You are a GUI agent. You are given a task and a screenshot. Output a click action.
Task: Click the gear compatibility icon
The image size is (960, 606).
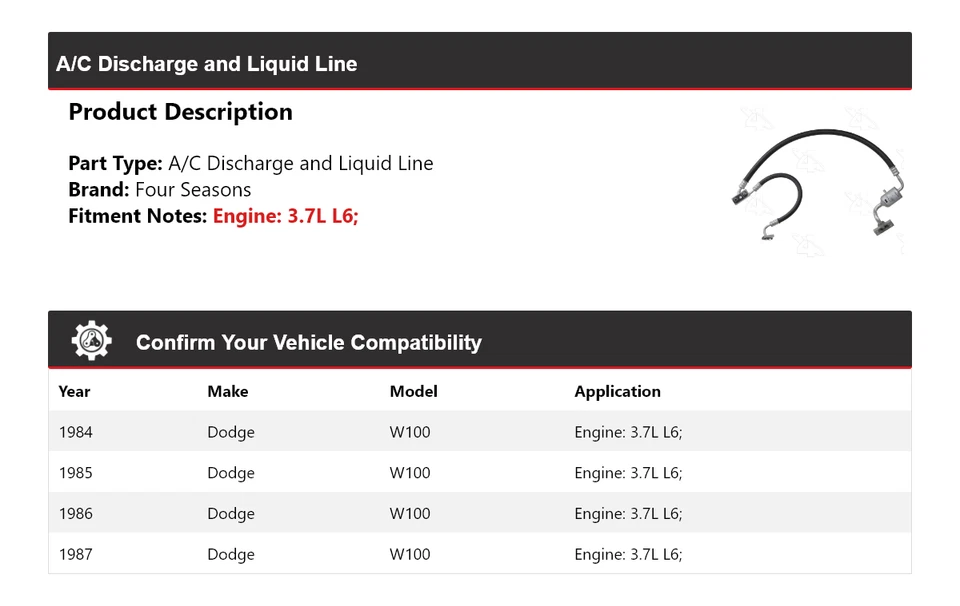(x=91, y=341)
